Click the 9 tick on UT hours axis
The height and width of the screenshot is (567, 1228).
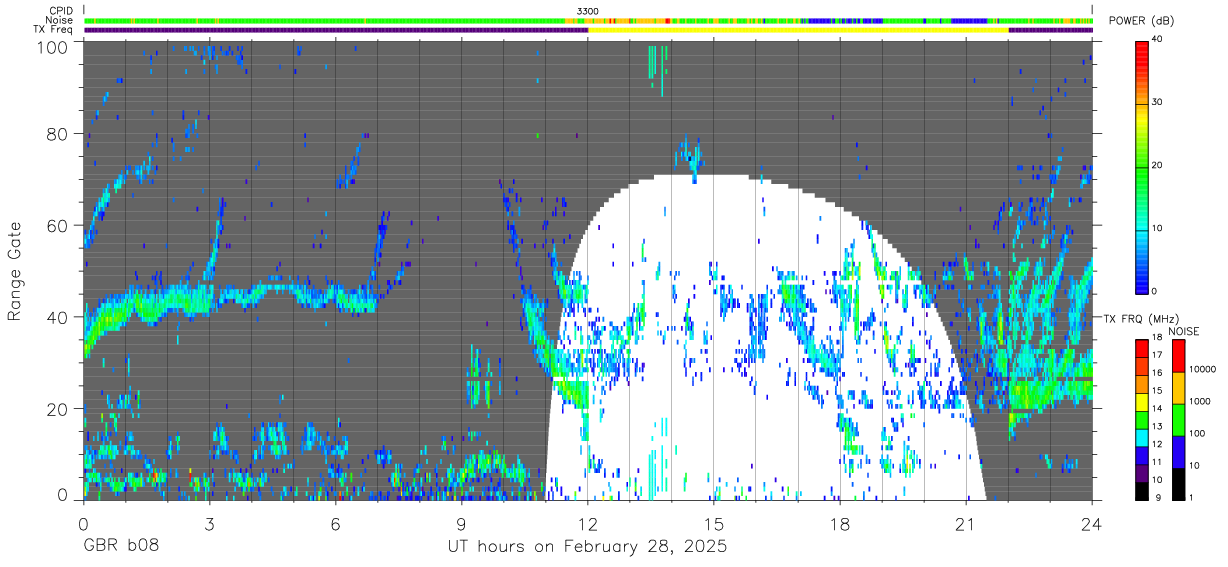(x=461, y=523)
